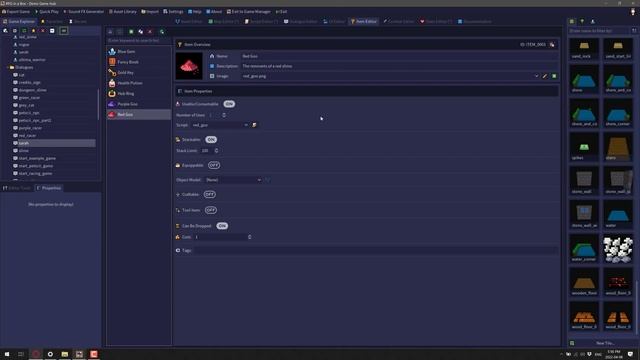Collapse the Dialogues folder in the tree
The image size is (640, 360).
point(8,67)
